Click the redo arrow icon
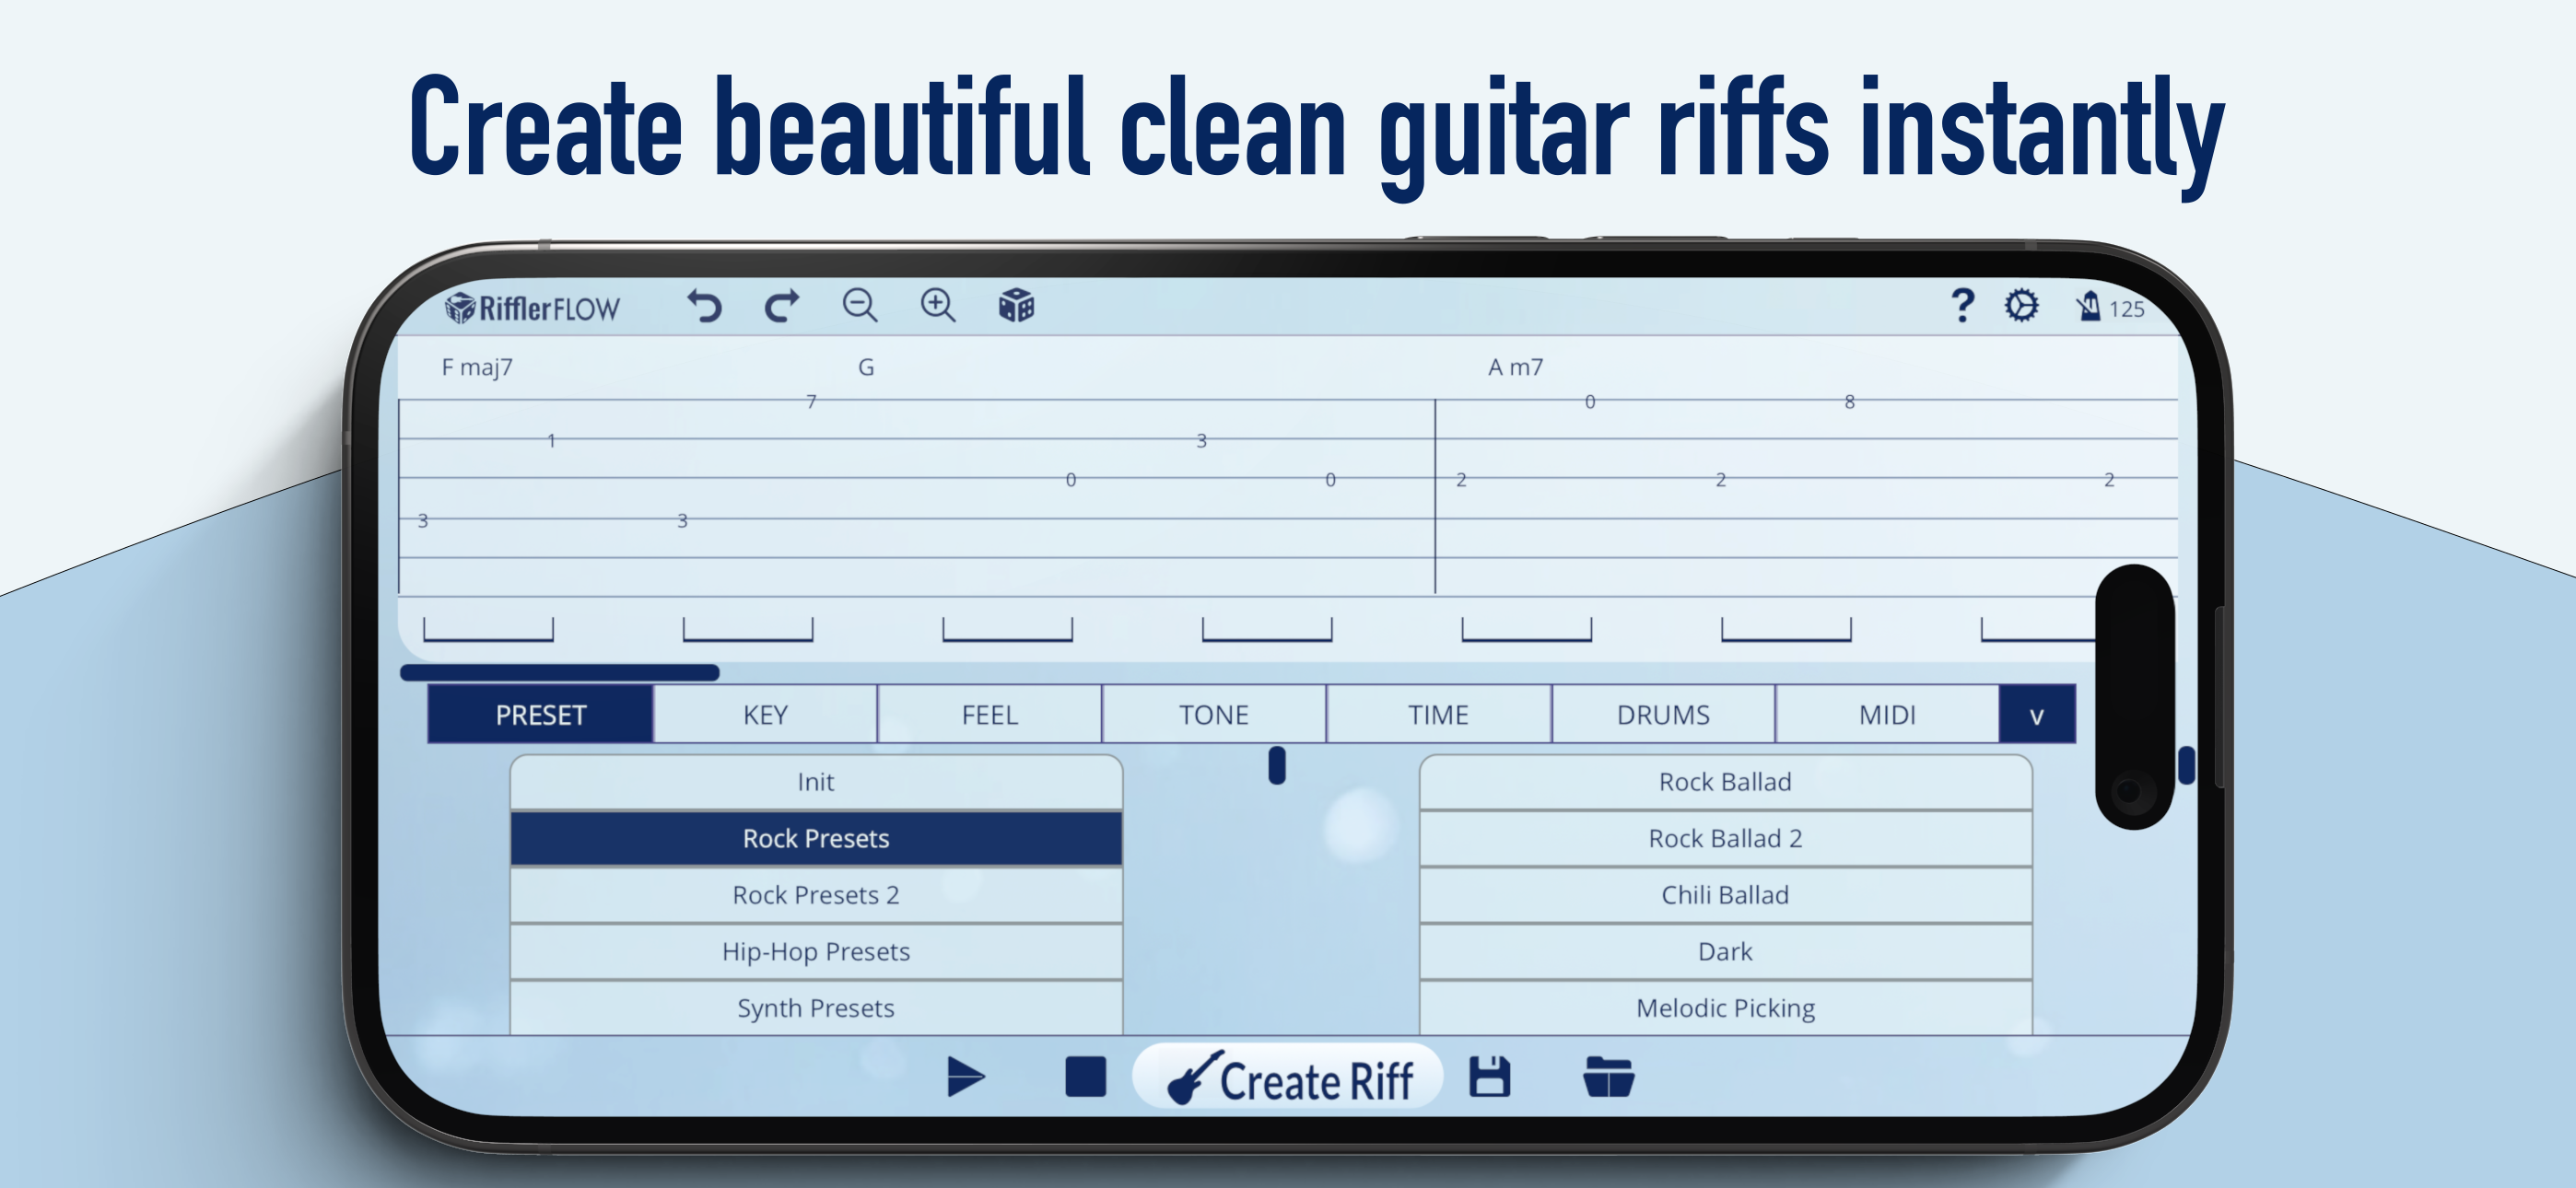Screen dimensions: 2576x1188 [x=782, y=305]
